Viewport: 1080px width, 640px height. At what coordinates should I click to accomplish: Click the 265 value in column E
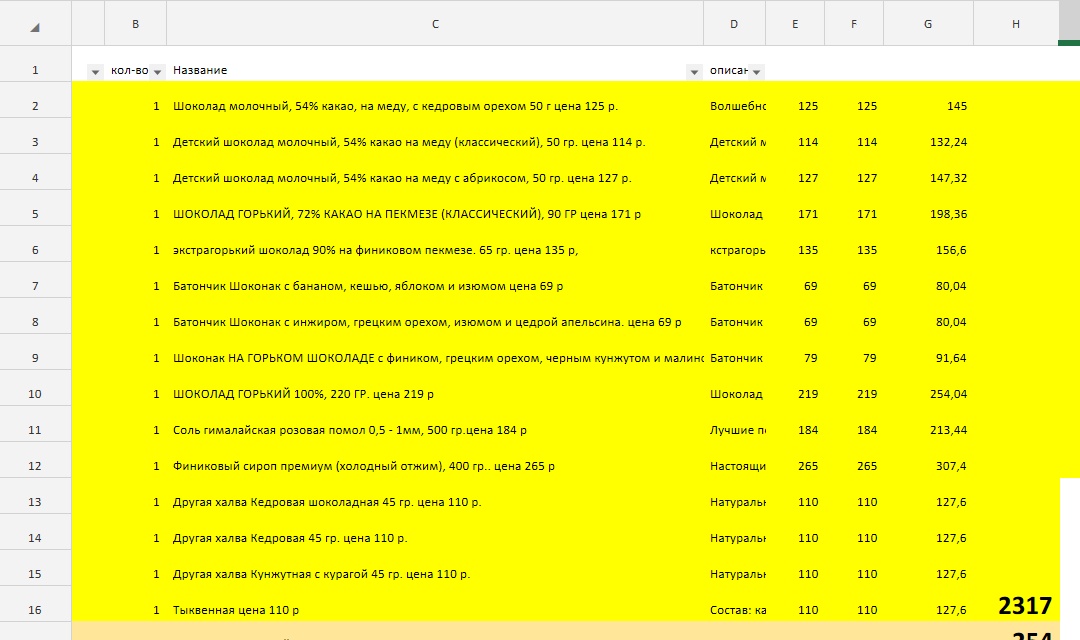coord(807,466)
